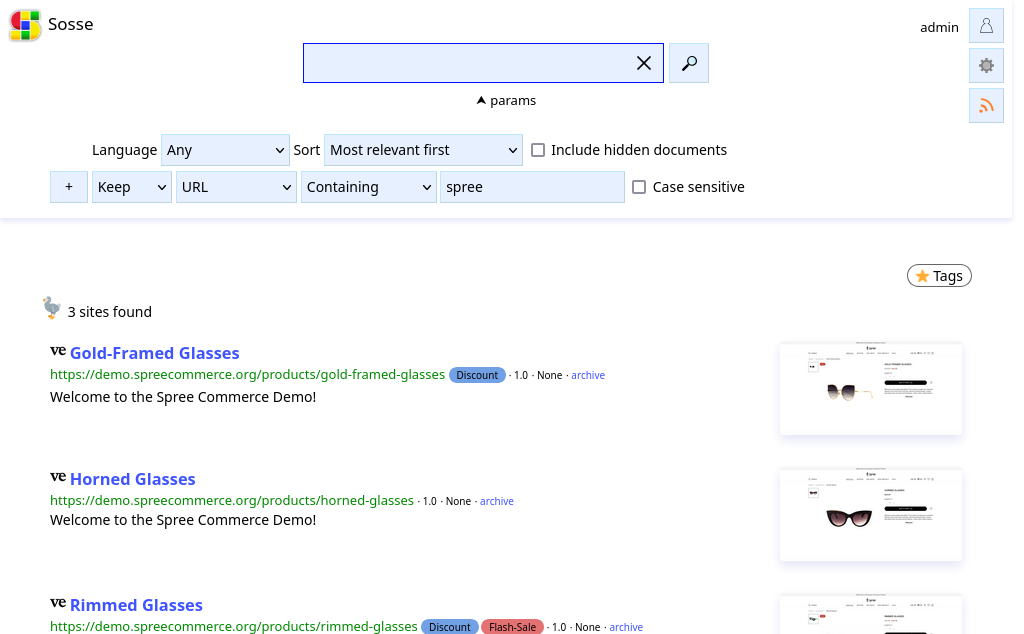Open the user profile icon button
This screenshot has height=634, width=1024.
point(986,26)
